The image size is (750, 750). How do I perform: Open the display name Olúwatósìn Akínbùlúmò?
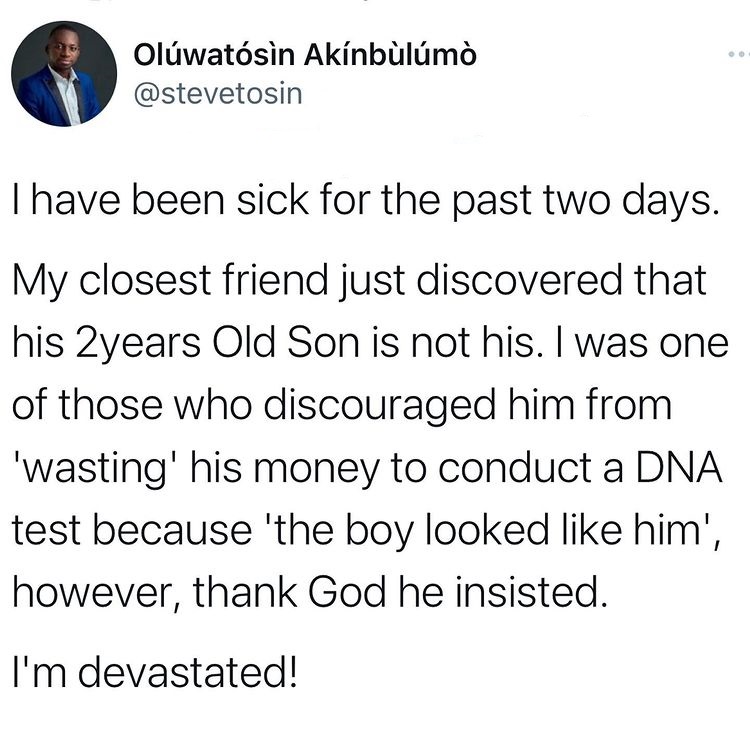(x=305, y=55)
